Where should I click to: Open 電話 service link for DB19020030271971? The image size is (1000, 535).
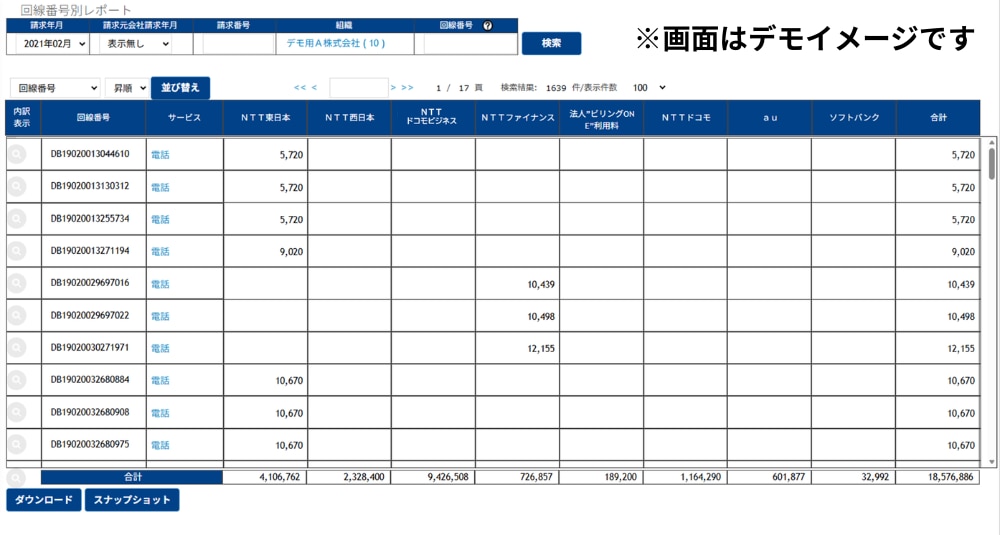pyautogui.click(x=160, y=348)
